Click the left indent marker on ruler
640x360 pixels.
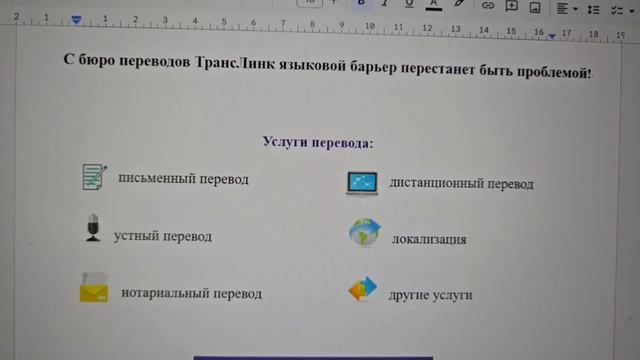coord(76,20)
